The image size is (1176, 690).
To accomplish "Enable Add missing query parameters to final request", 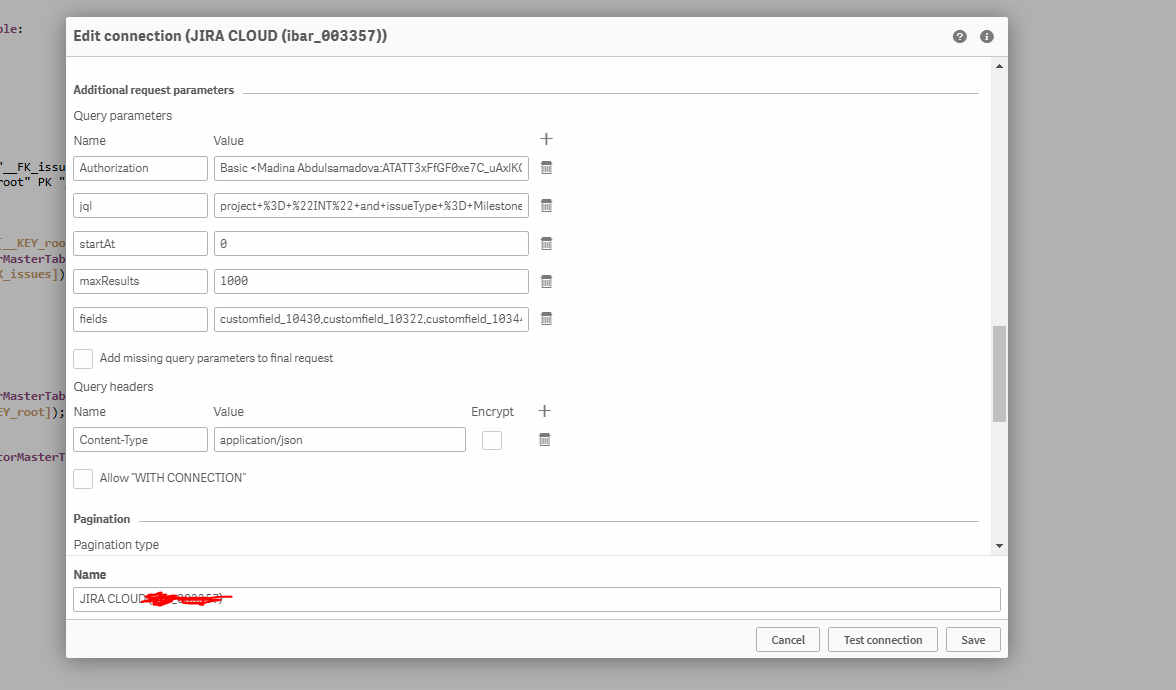I will pyautogui.click(x=83, y=358).
